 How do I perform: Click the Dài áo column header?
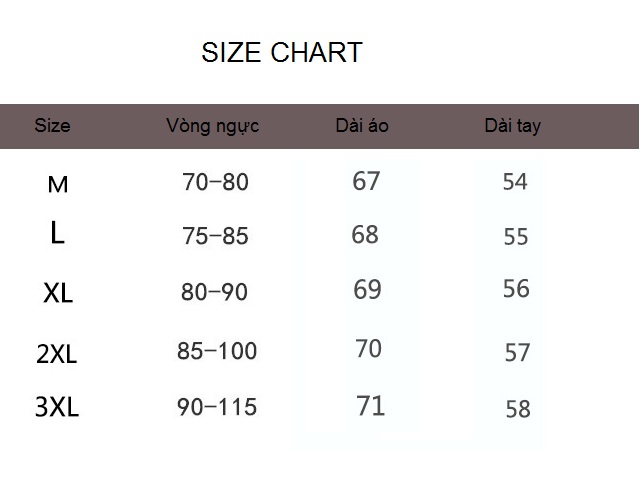pos(362,125)
